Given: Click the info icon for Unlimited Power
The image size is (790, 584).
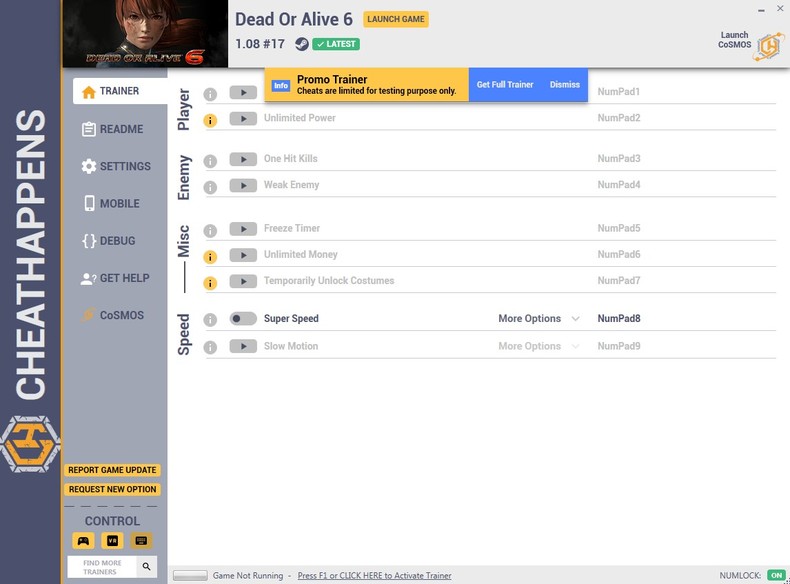Looking at the screenshot, I should click(x=210, y=121).
